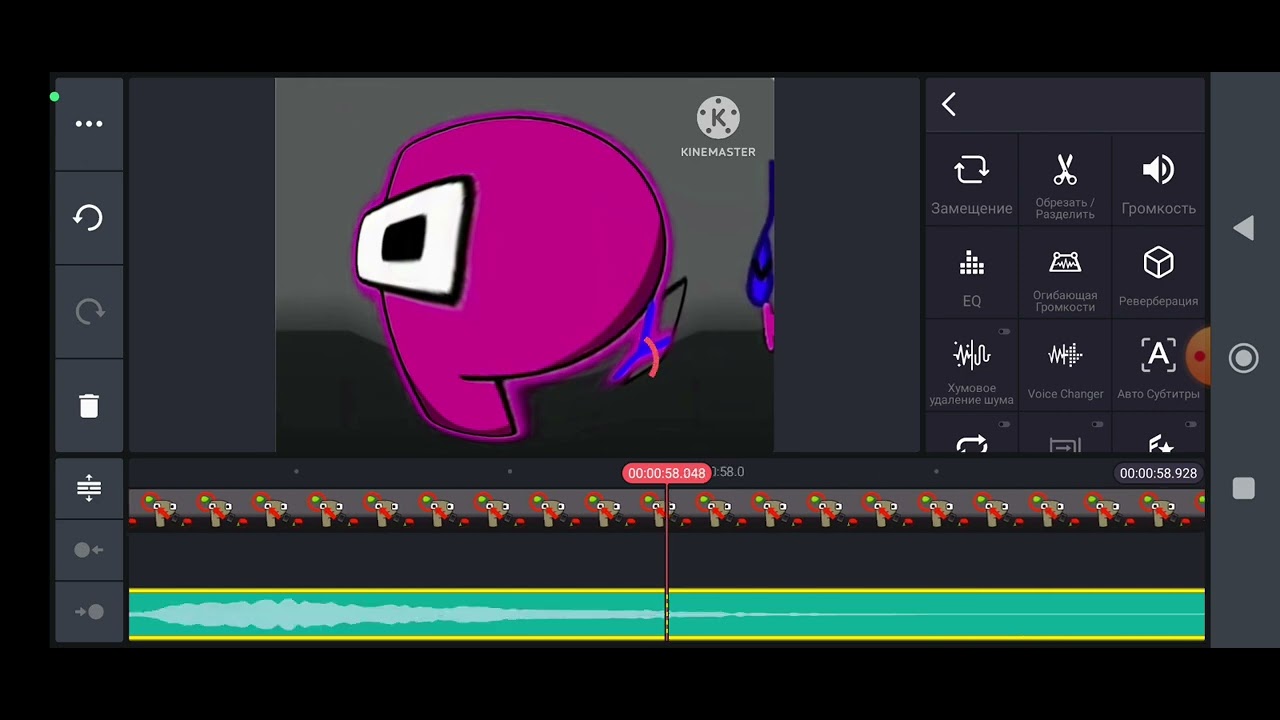This screenshot has height=720, width=1280.
Task: Expand the timeline with the layers icon
Action: pos(89,488)
